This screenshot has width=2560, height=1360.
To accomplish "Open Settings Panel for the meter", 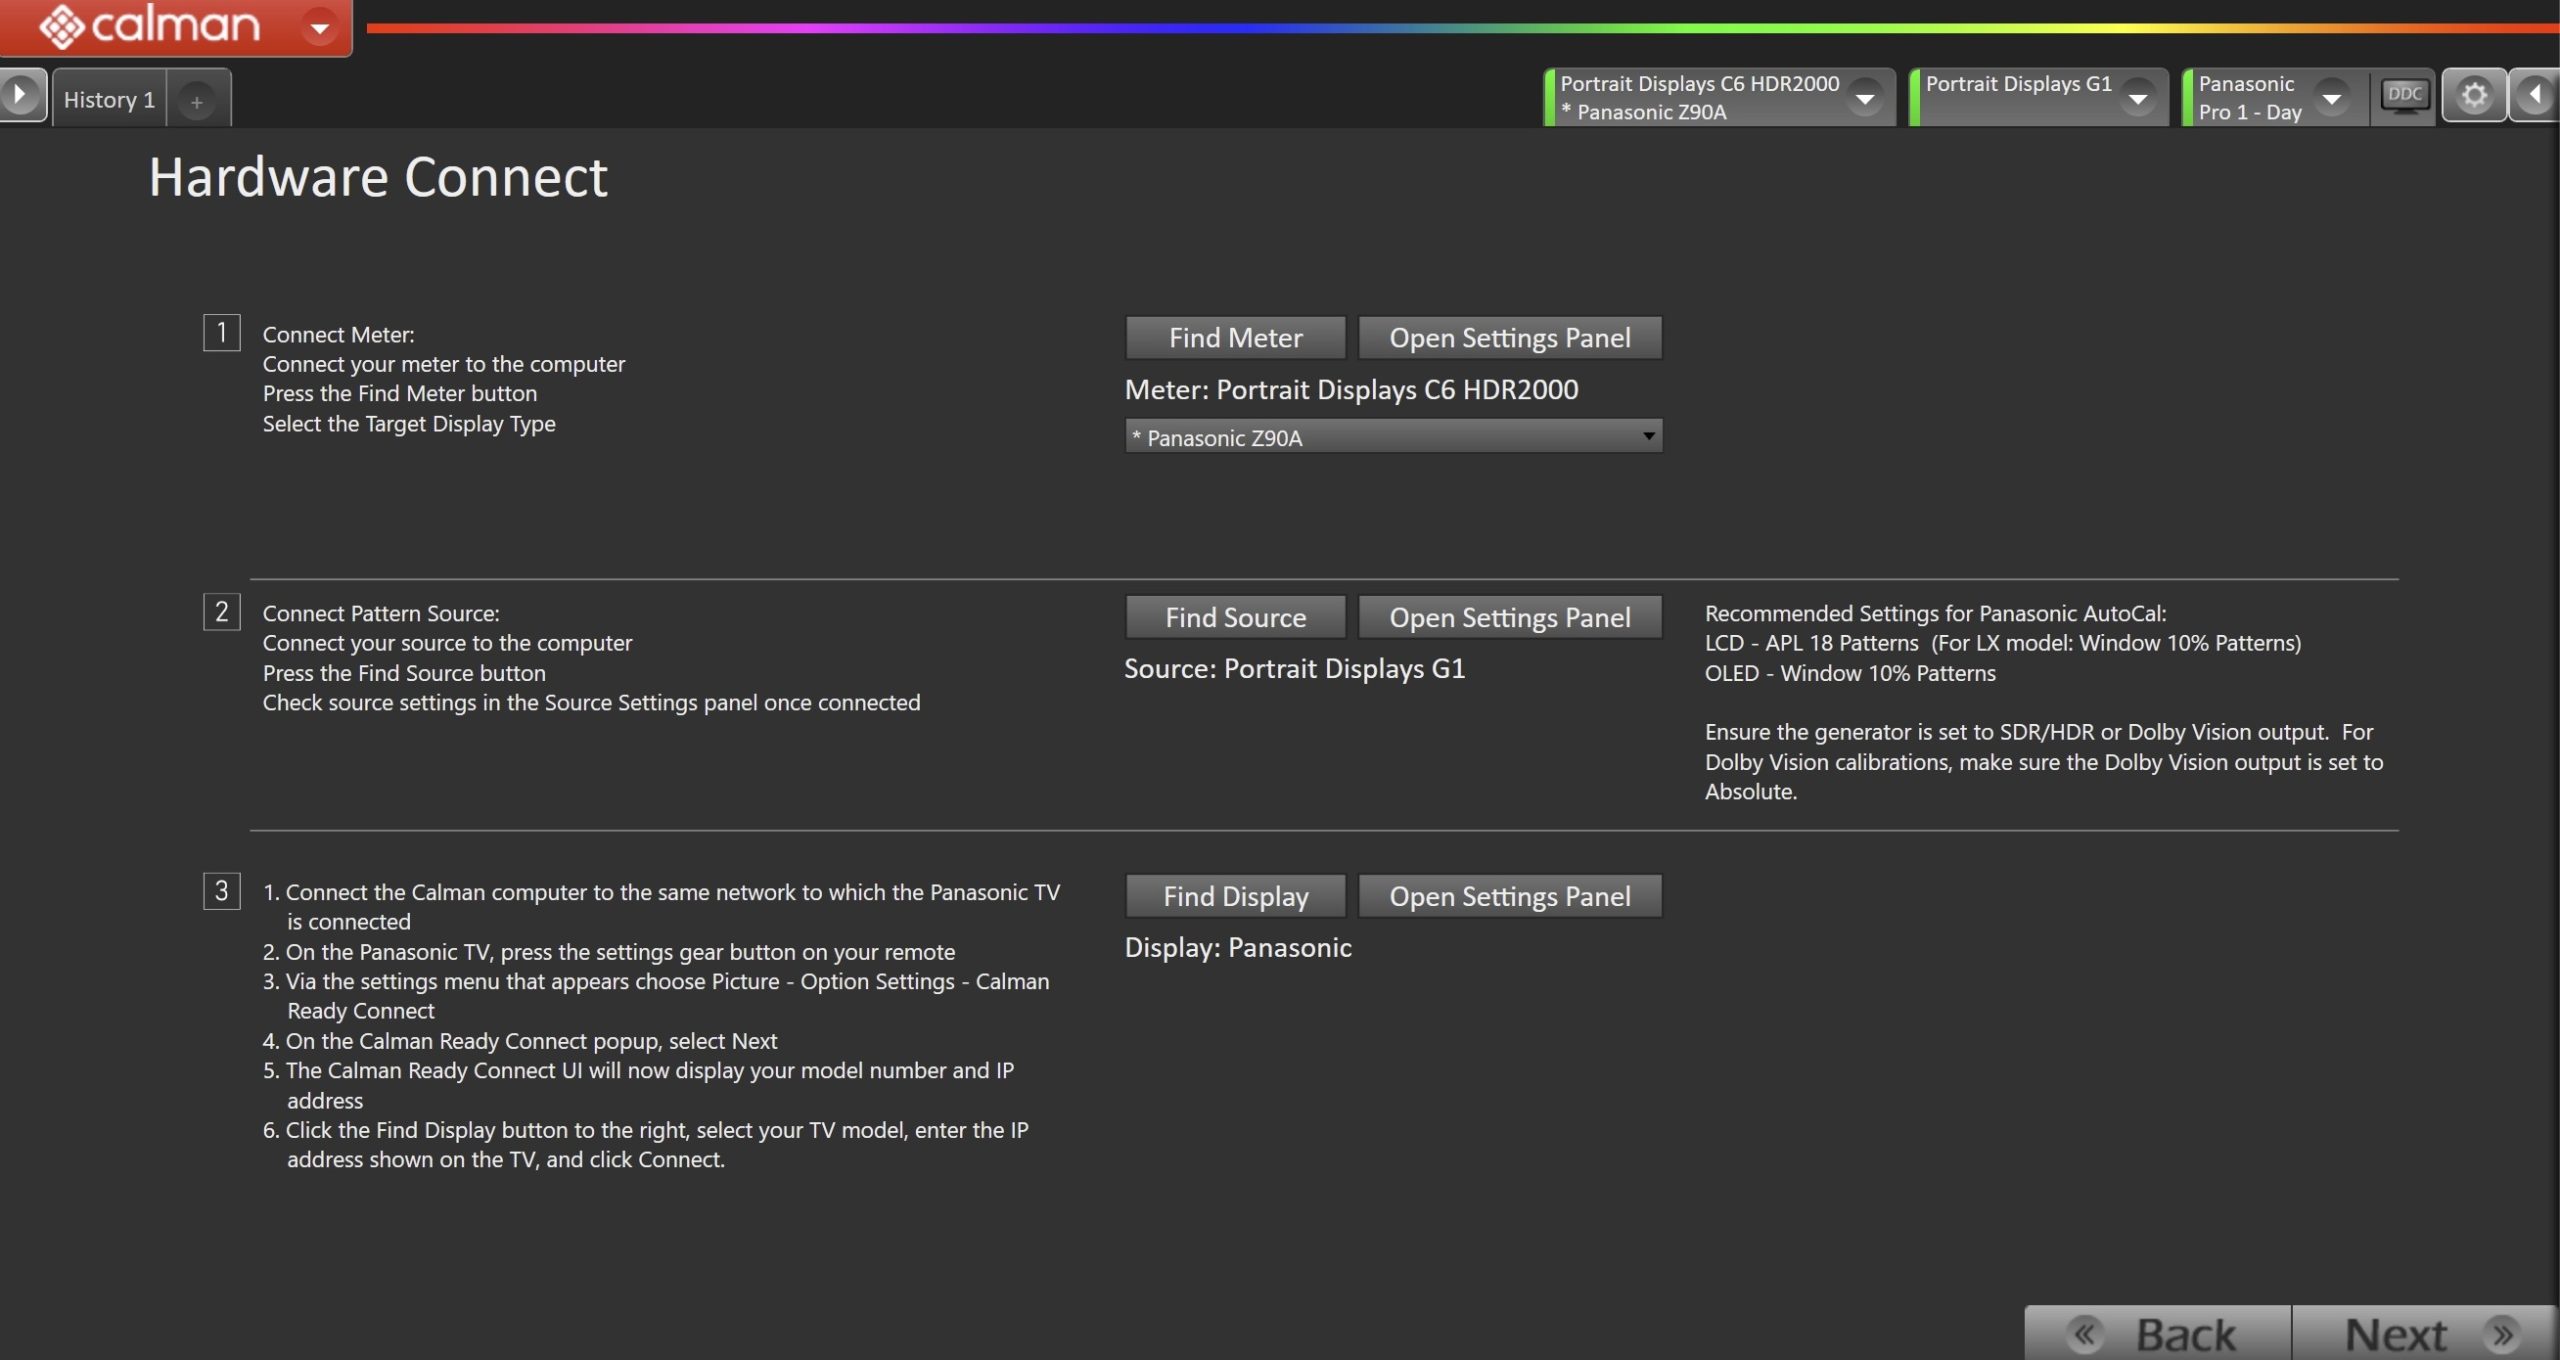I will pyautogui.click(x=1510, y=338).
